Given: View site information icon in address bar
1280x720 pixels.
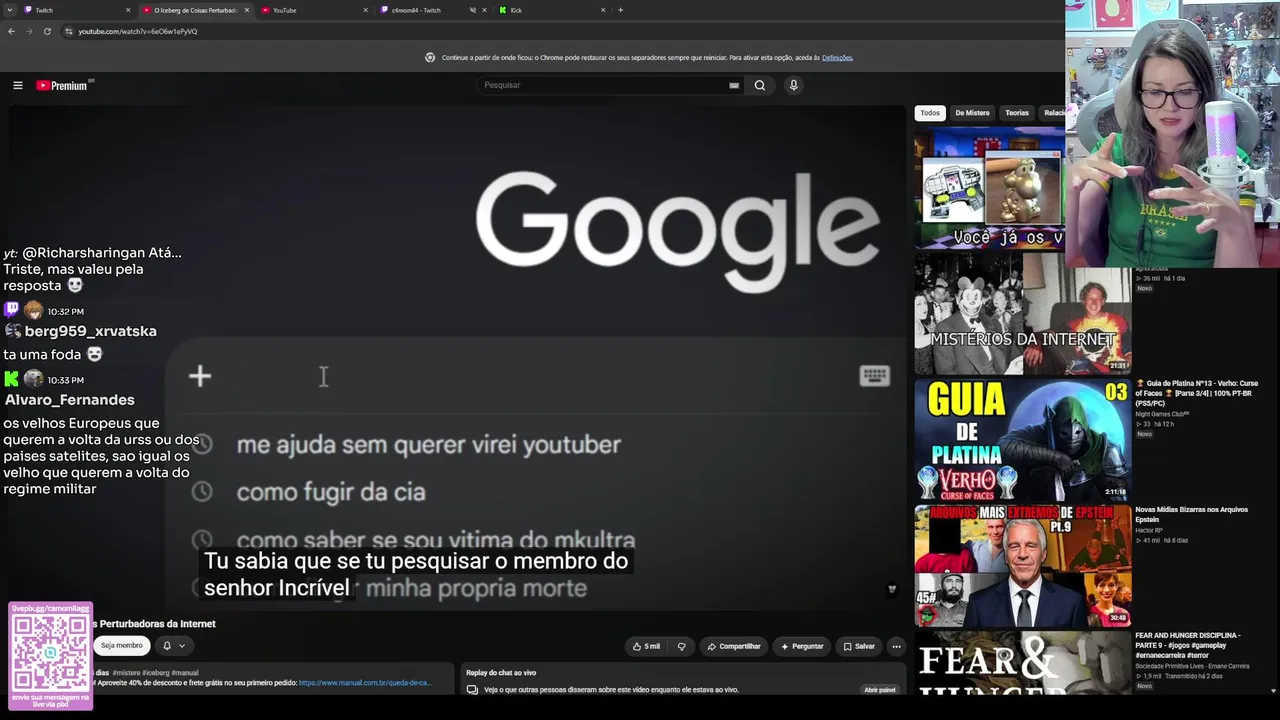Looking at the screenshot, I should pos(69,31).
